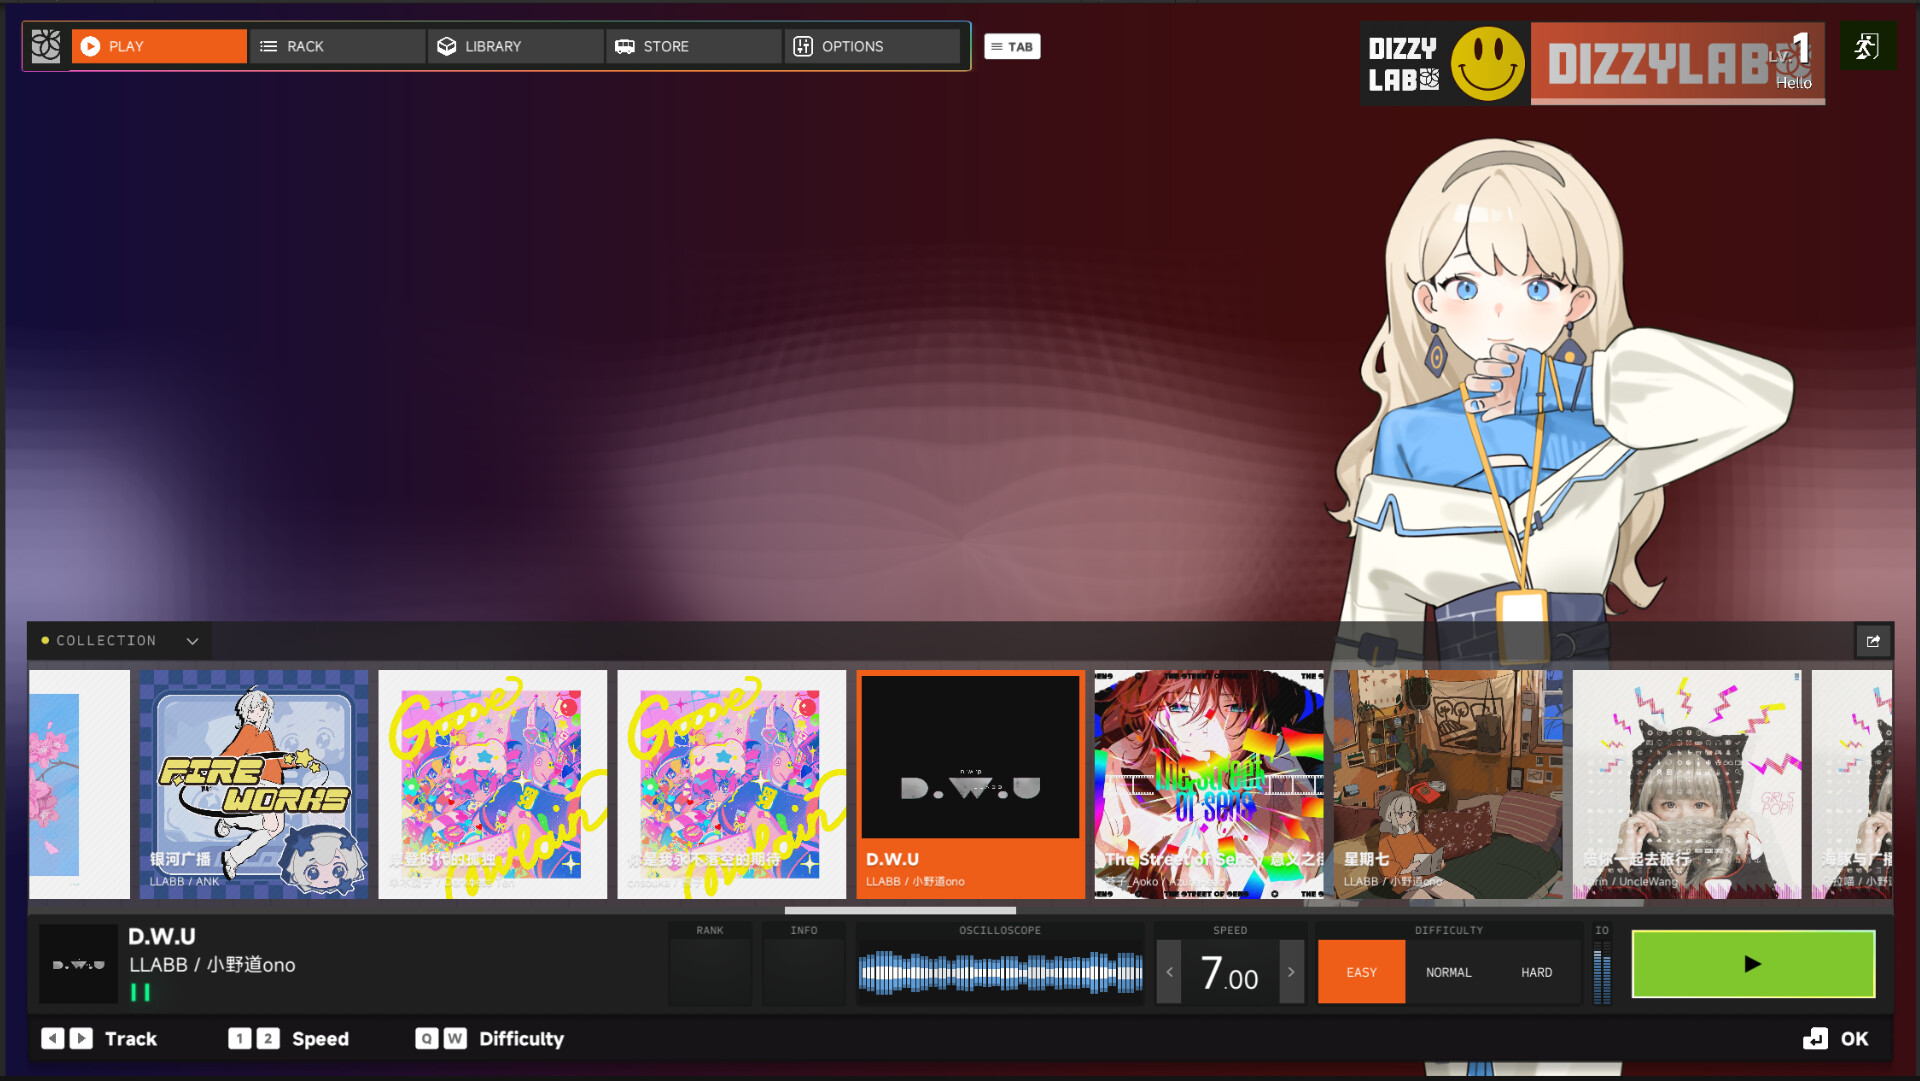Select the cherry blossom cover at far left

pos(79,784)
